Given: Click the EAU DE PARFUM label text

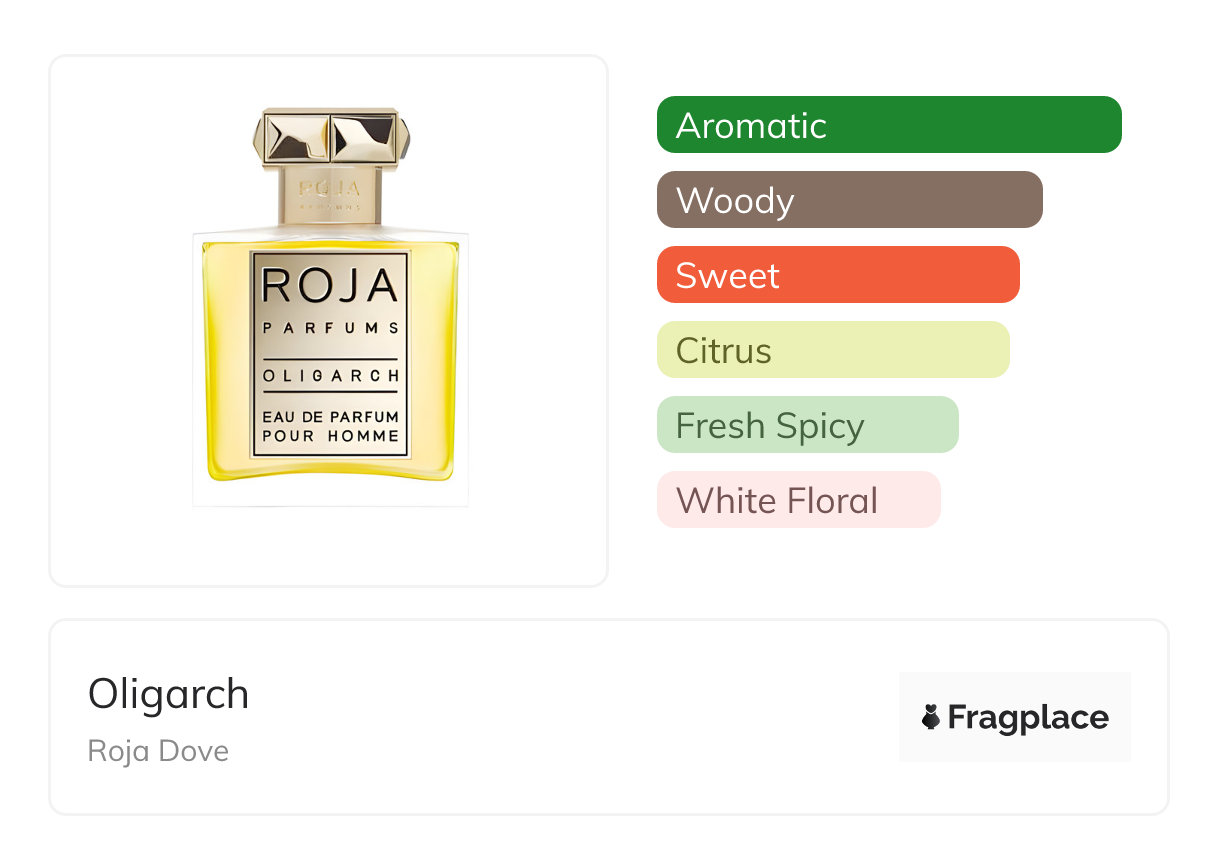Looking at the screenshot, I should pos(330,416).
